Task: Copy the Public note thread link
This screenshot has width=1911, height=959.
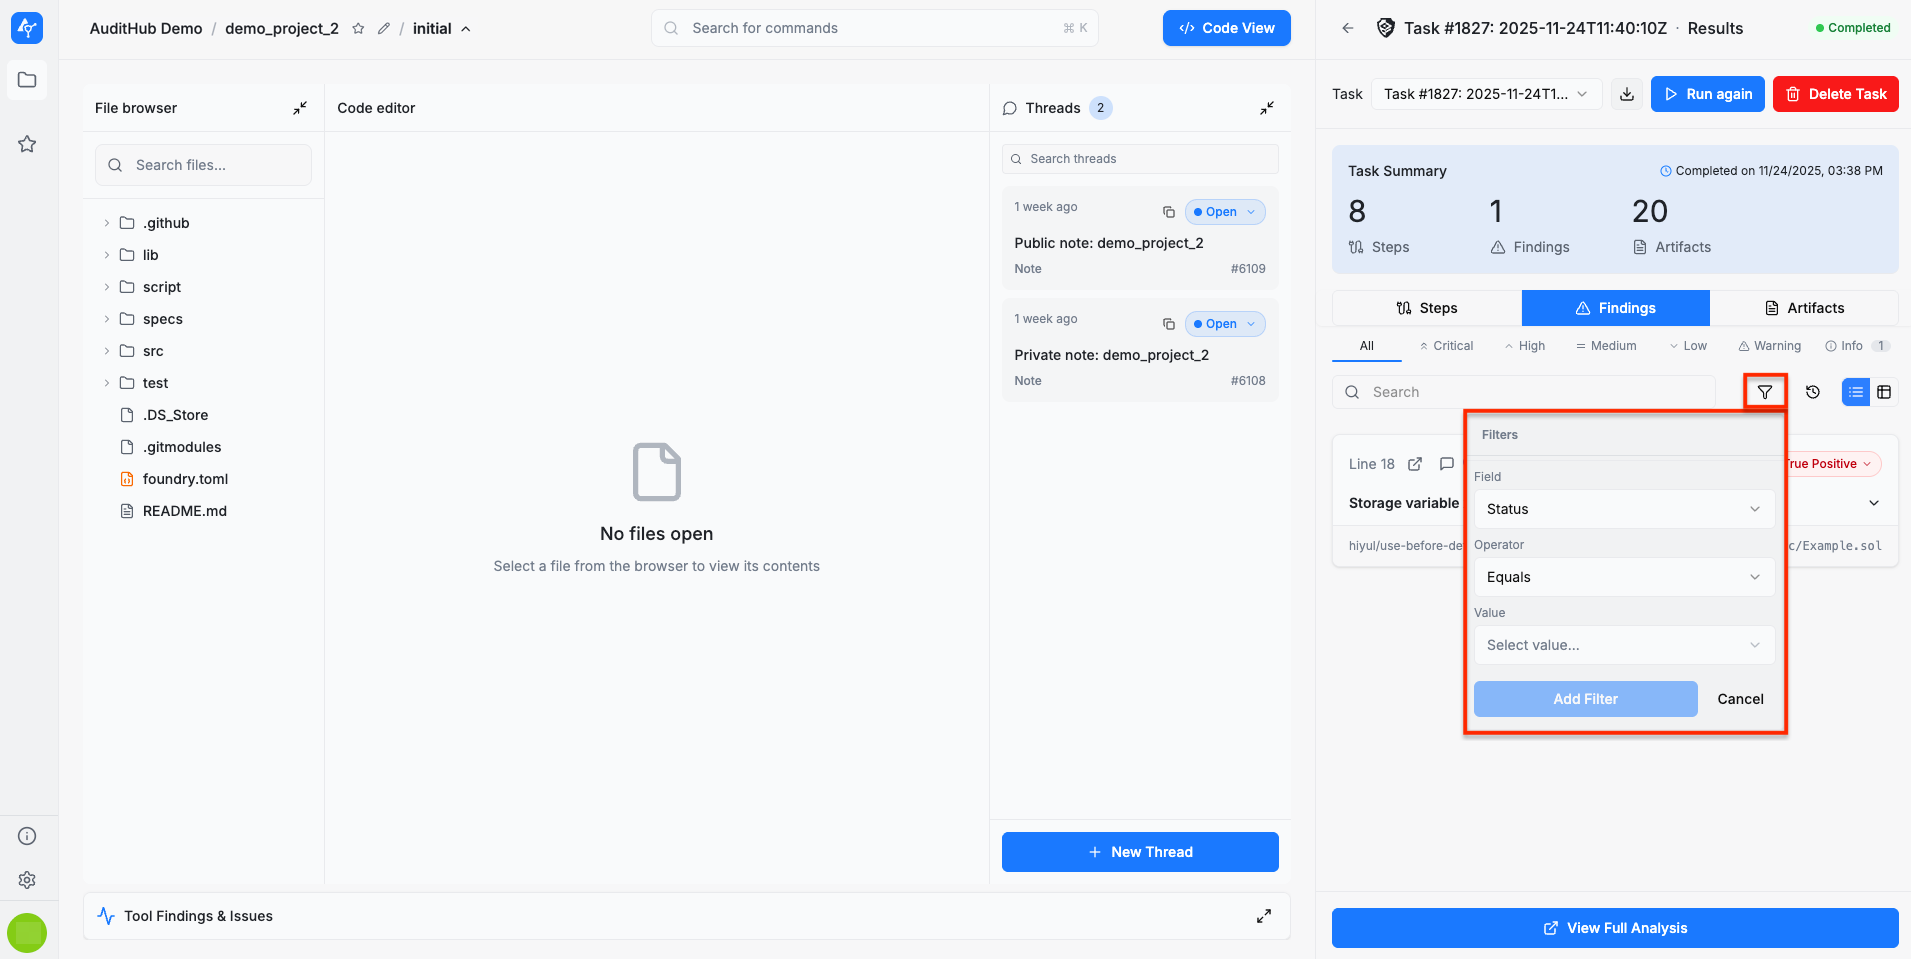Action: click(1168, 212)
